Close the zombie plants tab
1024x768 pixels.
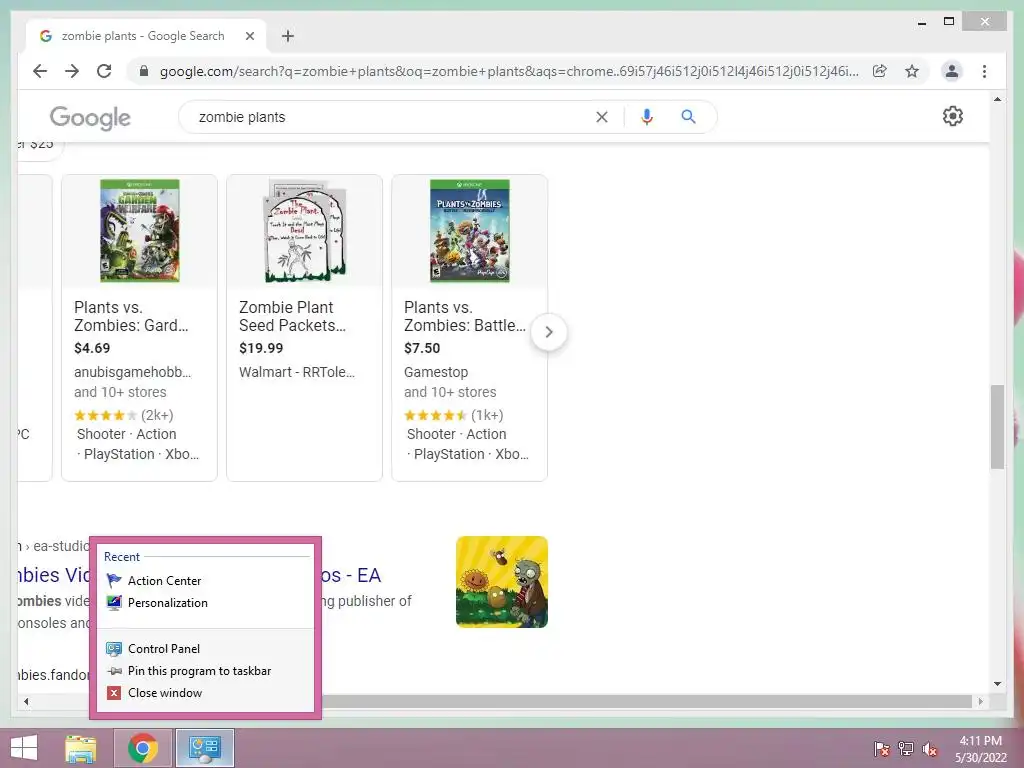point(249,36)
